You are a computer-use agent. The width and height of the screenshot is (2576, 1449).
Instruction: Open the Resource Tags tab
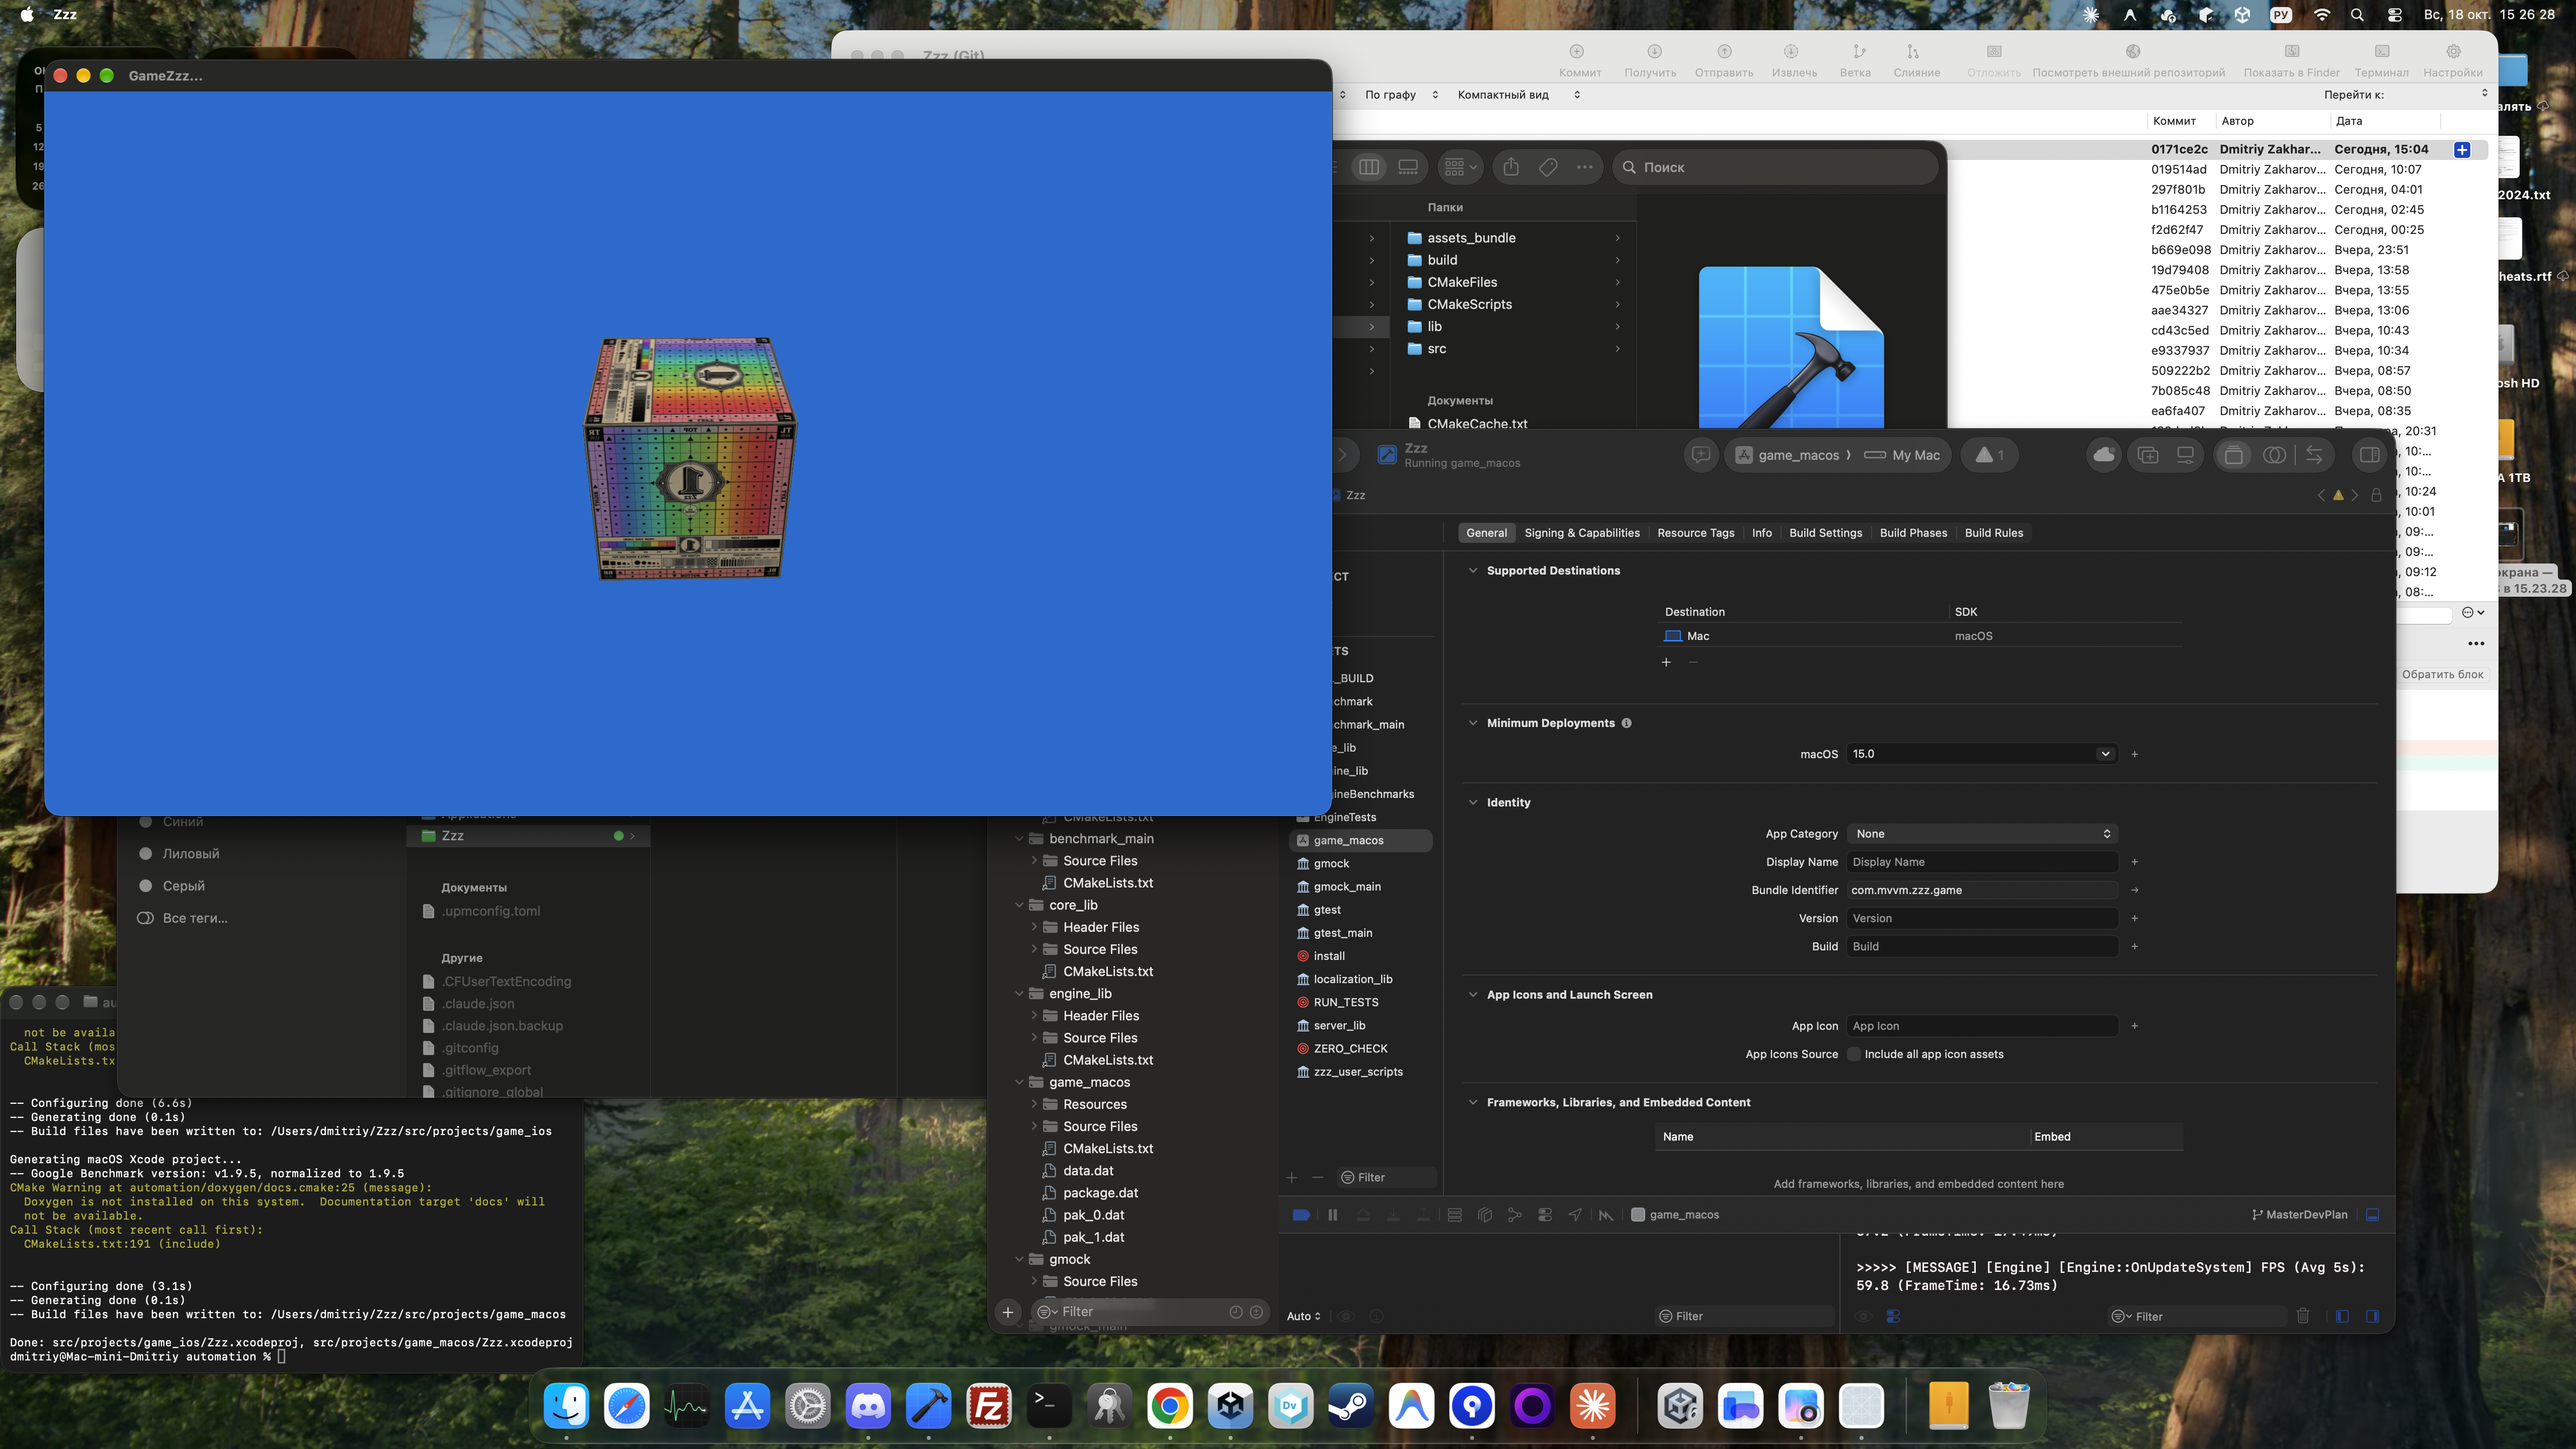(1695, 533)
